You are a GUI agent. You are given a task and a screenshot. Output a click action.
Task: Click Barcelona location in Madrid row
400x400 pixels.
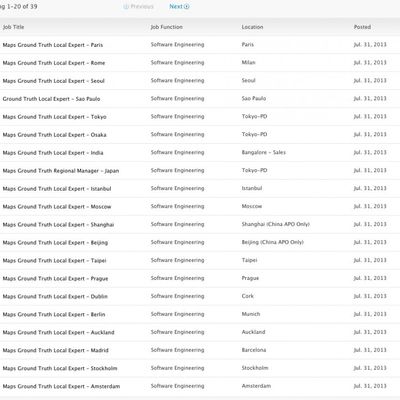coord(254,350)
